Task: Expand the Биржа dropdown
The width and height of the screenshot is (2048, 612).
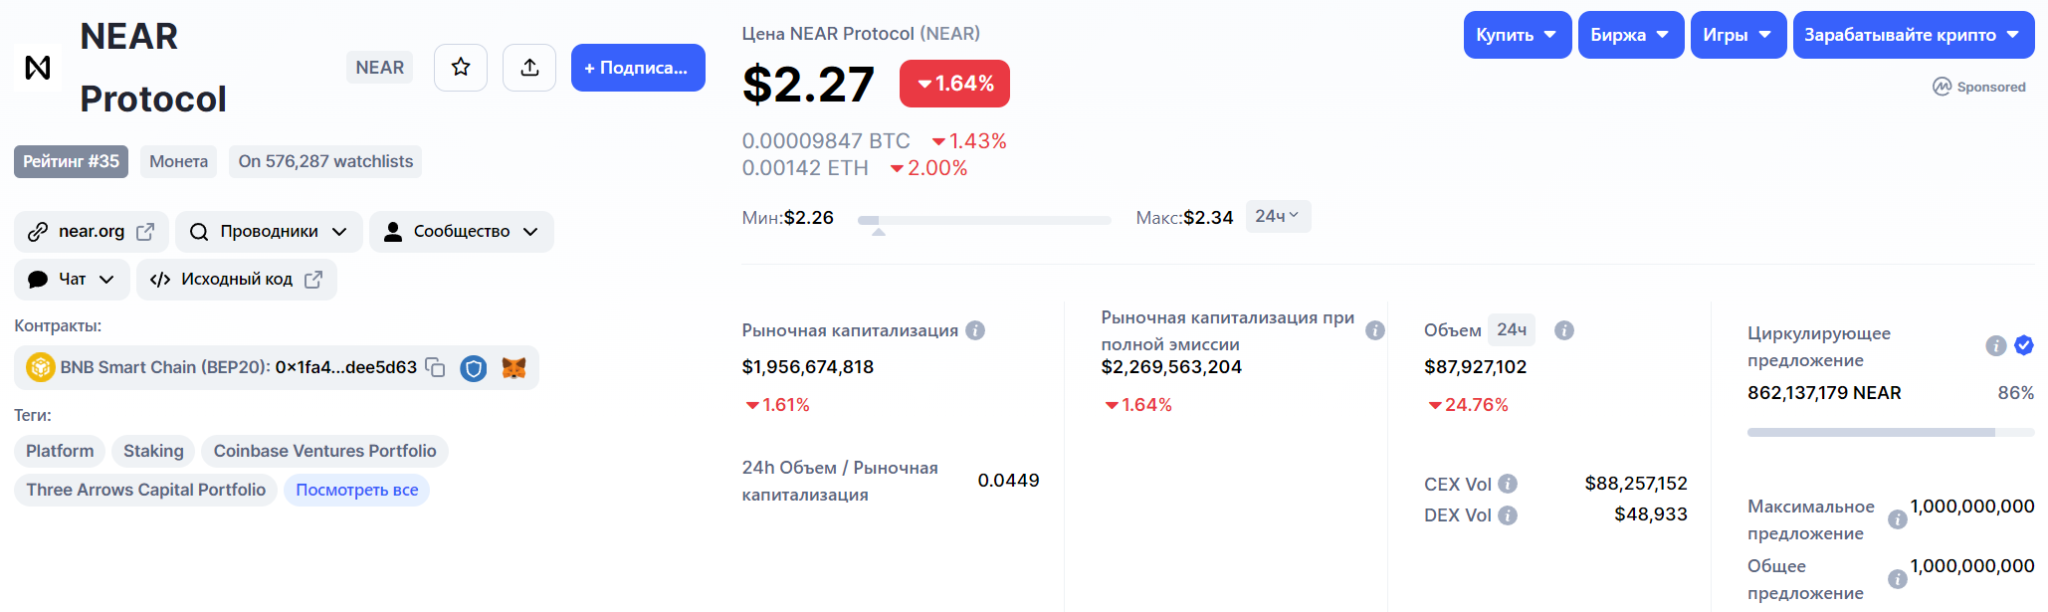Action: point(1631,35)
